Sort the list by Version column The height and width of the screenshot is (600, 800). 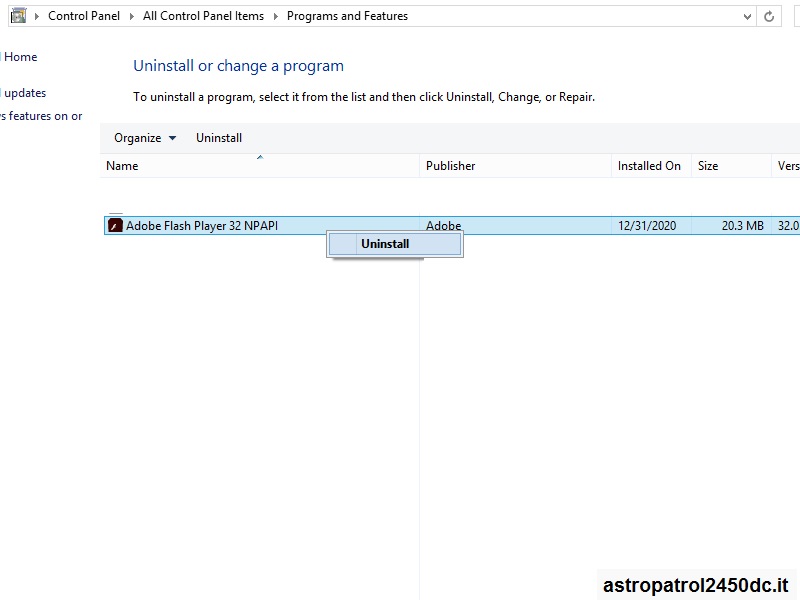[x=786, y=166]
